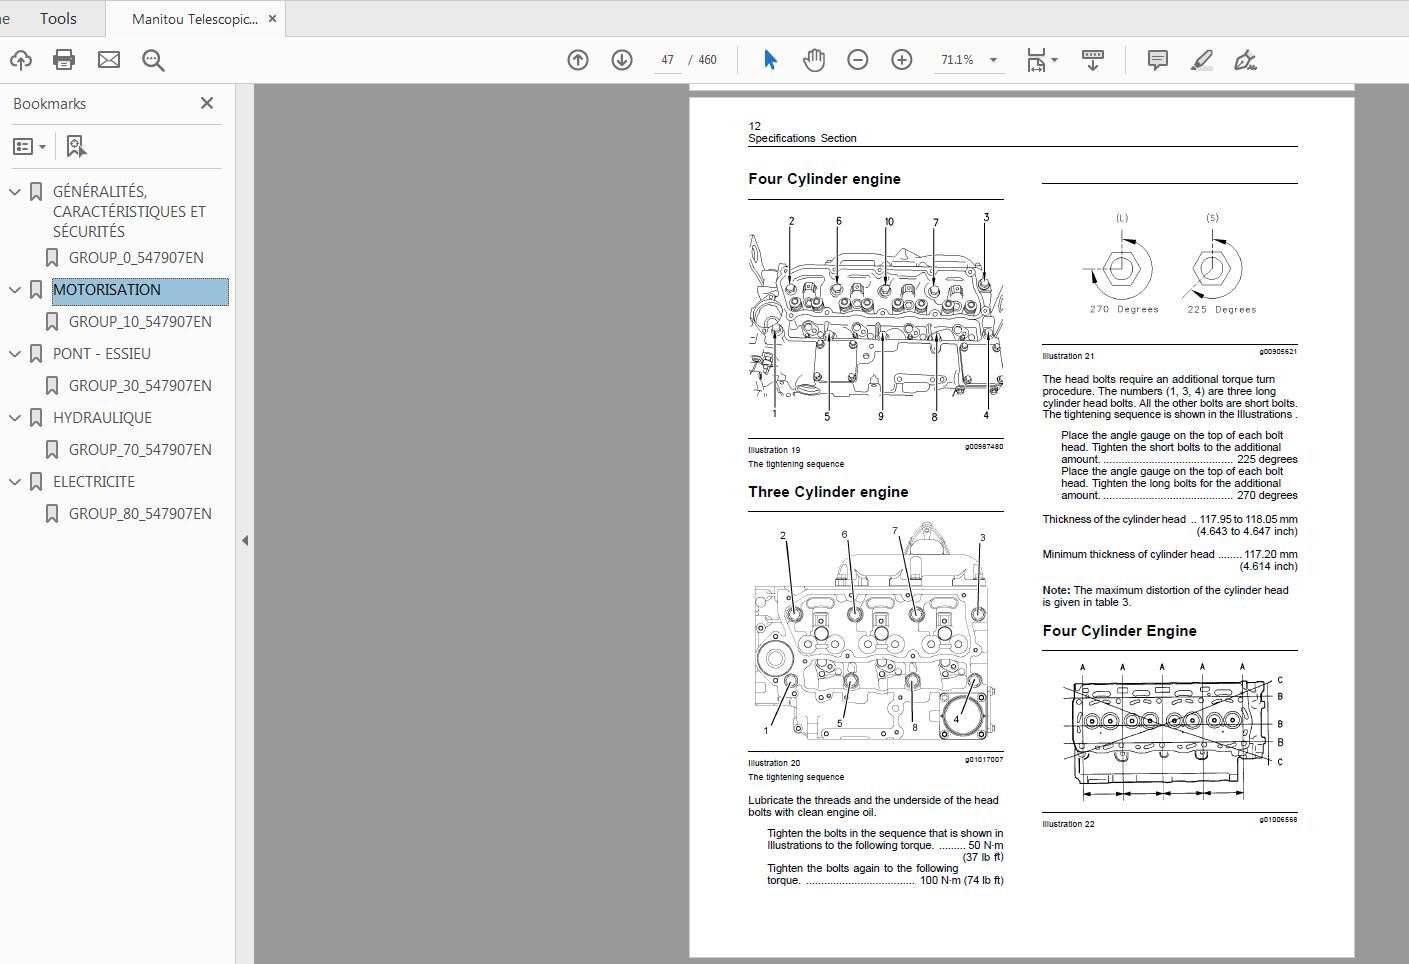Click the Print document icon
1409x964 pixels.
(64, 60)
